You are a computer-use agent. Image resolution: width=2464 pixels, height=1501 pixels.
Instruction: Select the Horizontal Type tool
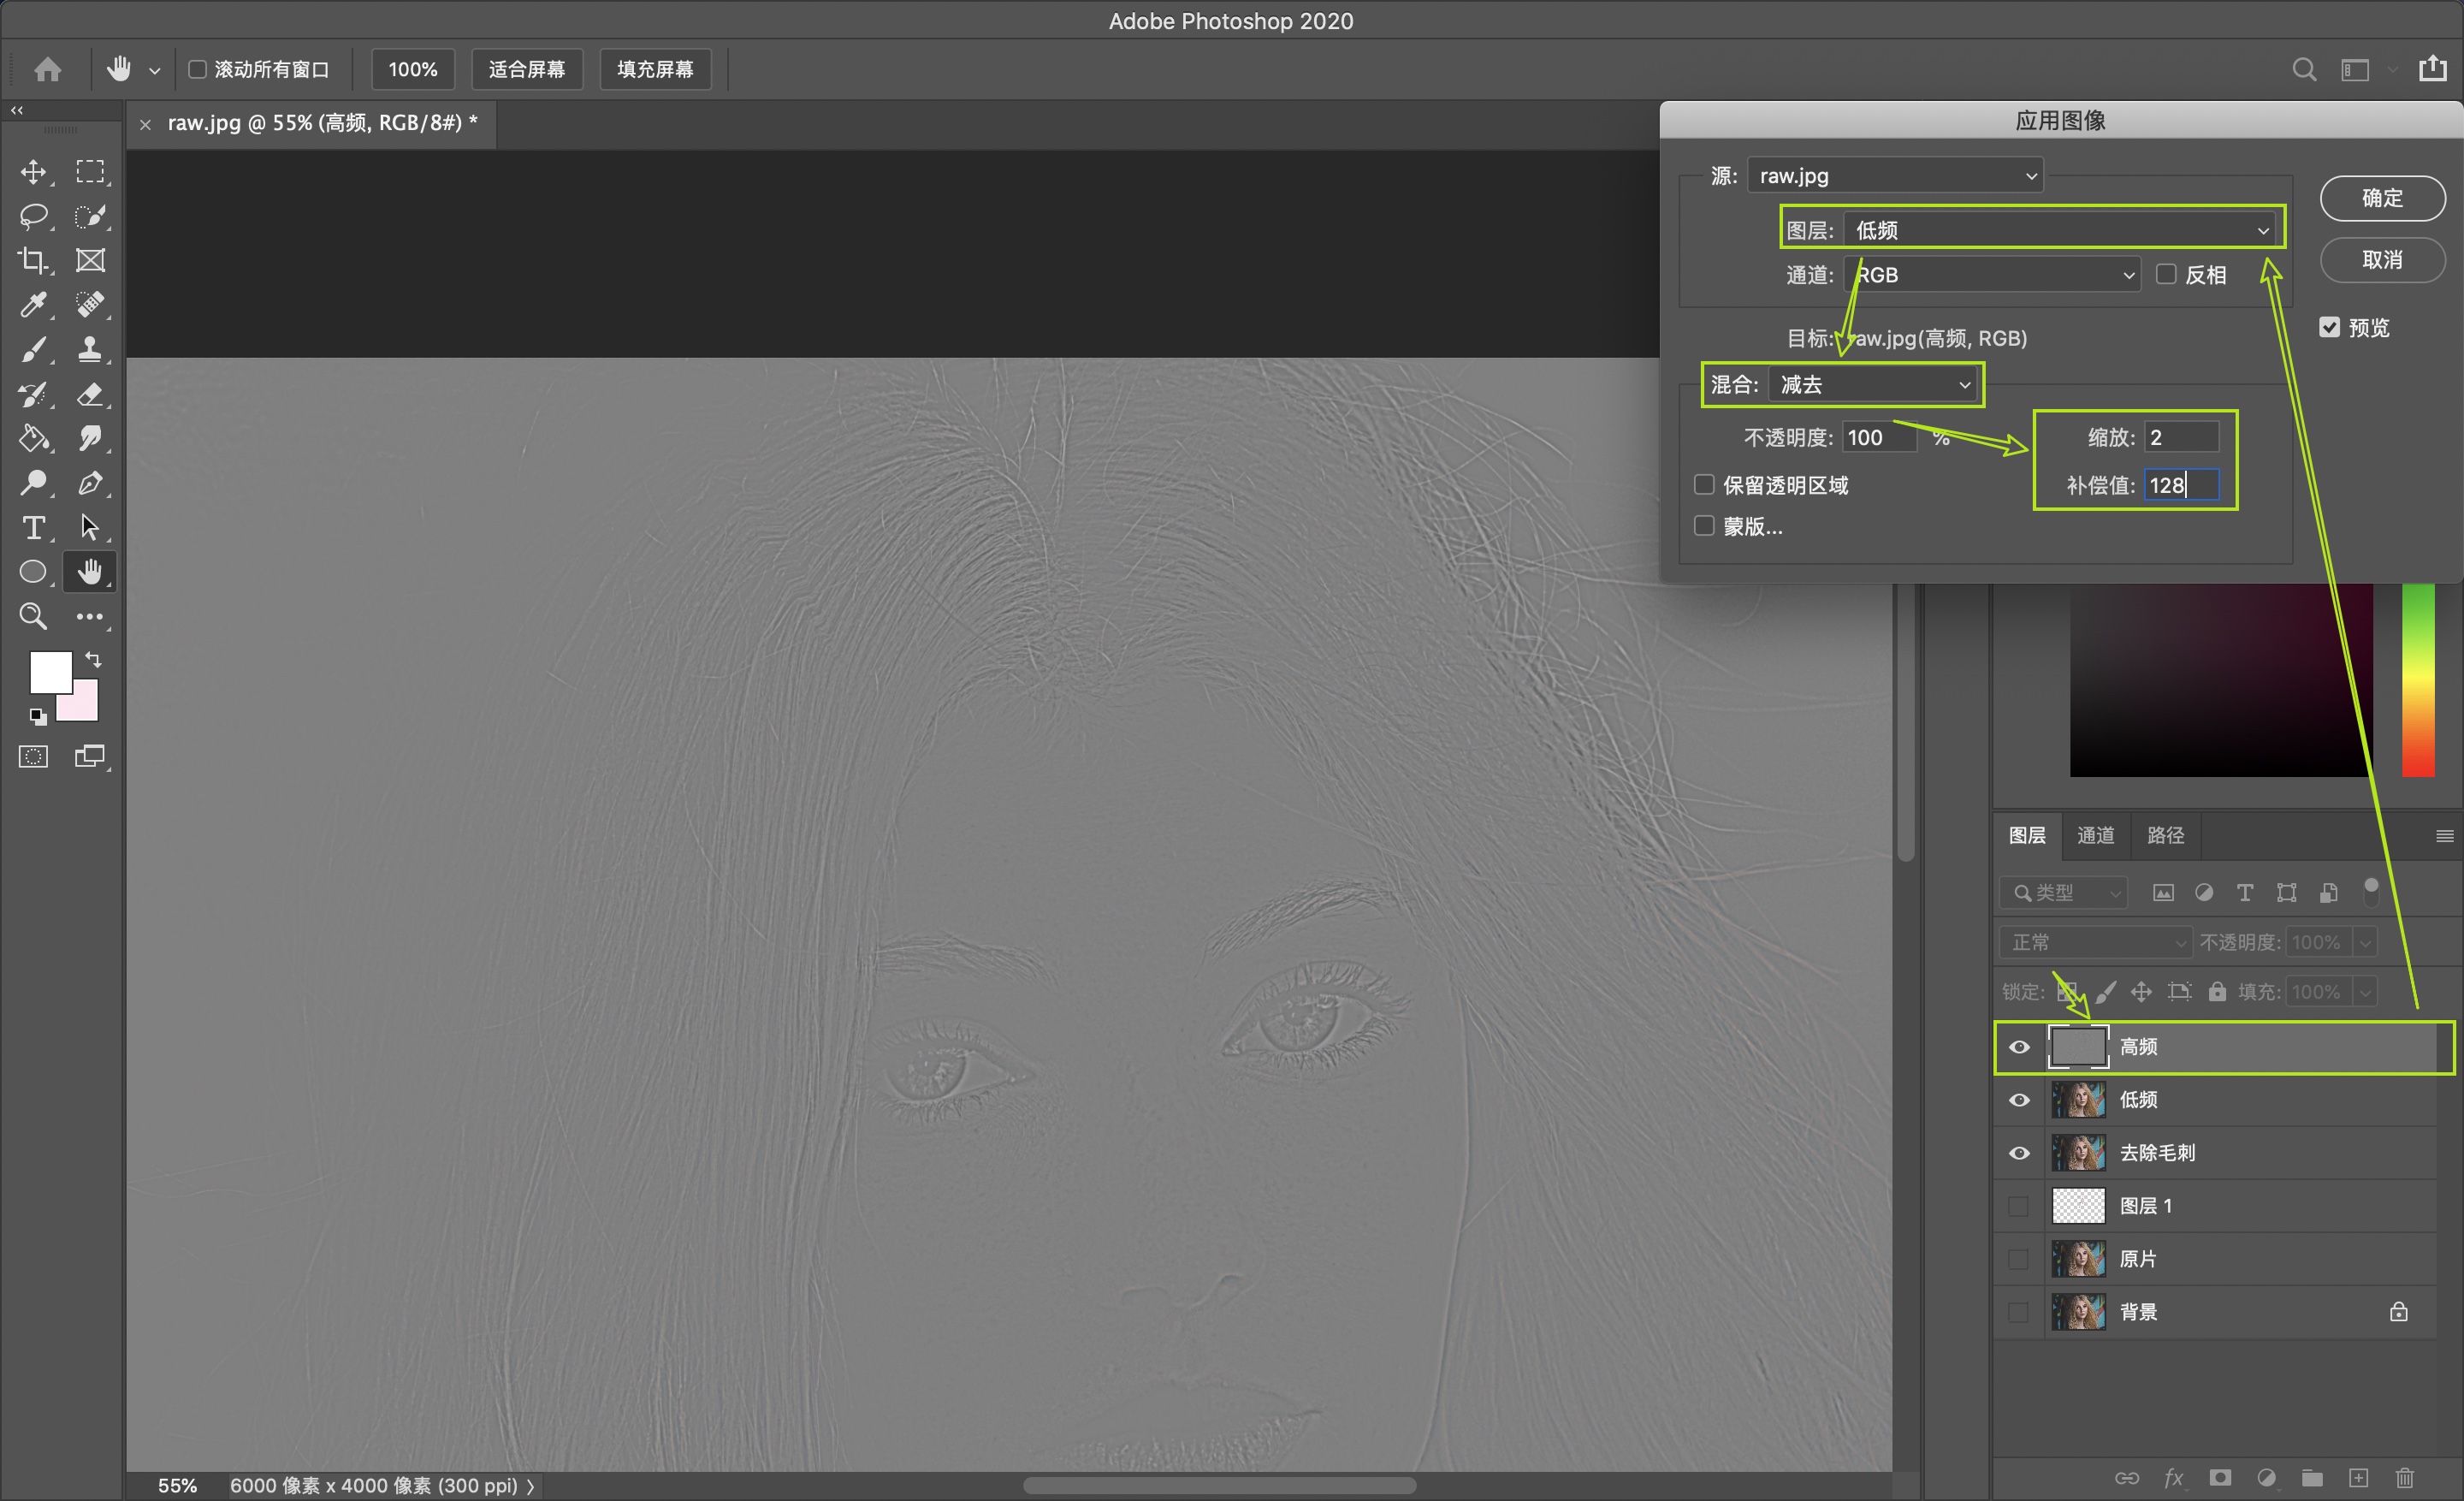coord(33,527)
